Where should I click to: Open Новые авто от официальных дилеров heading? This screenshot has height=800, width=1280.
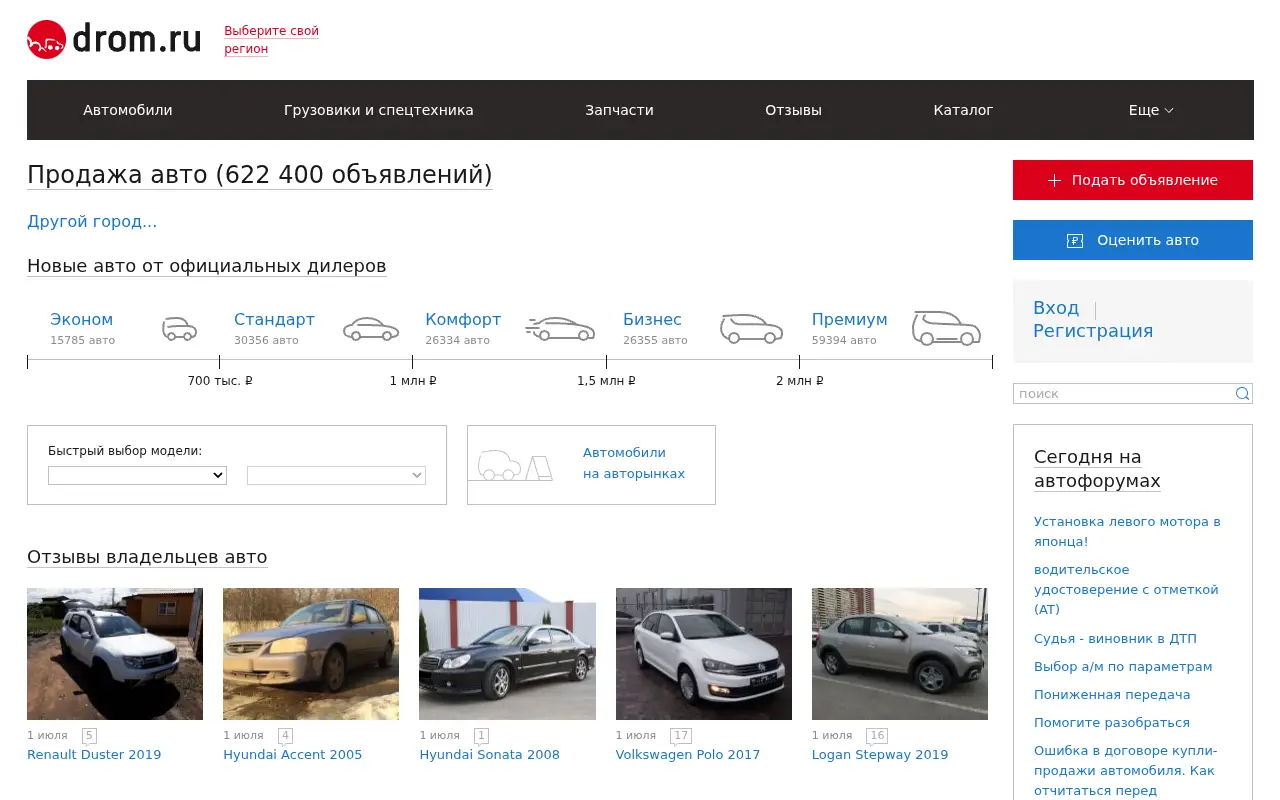206,266
